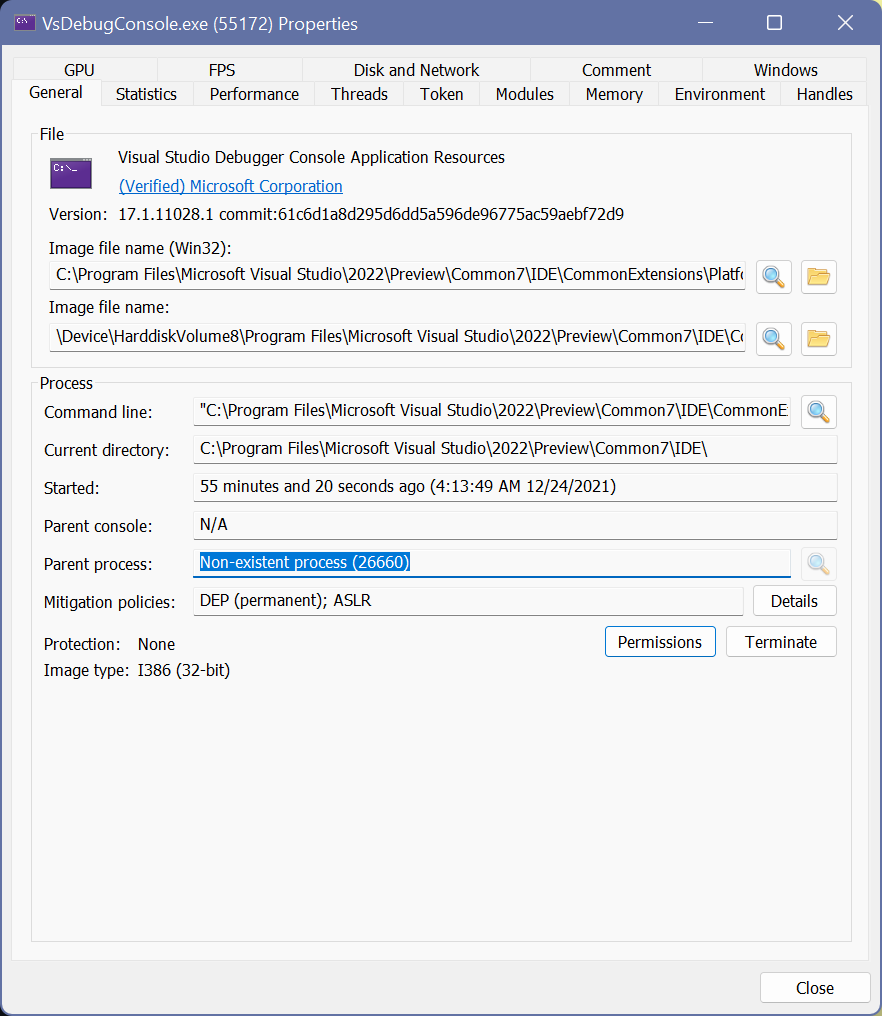The height and width of the screenshot is (1016, 882).
Task: Open the Performance tab
Action: pyautogui.click(x=254, y=95)
